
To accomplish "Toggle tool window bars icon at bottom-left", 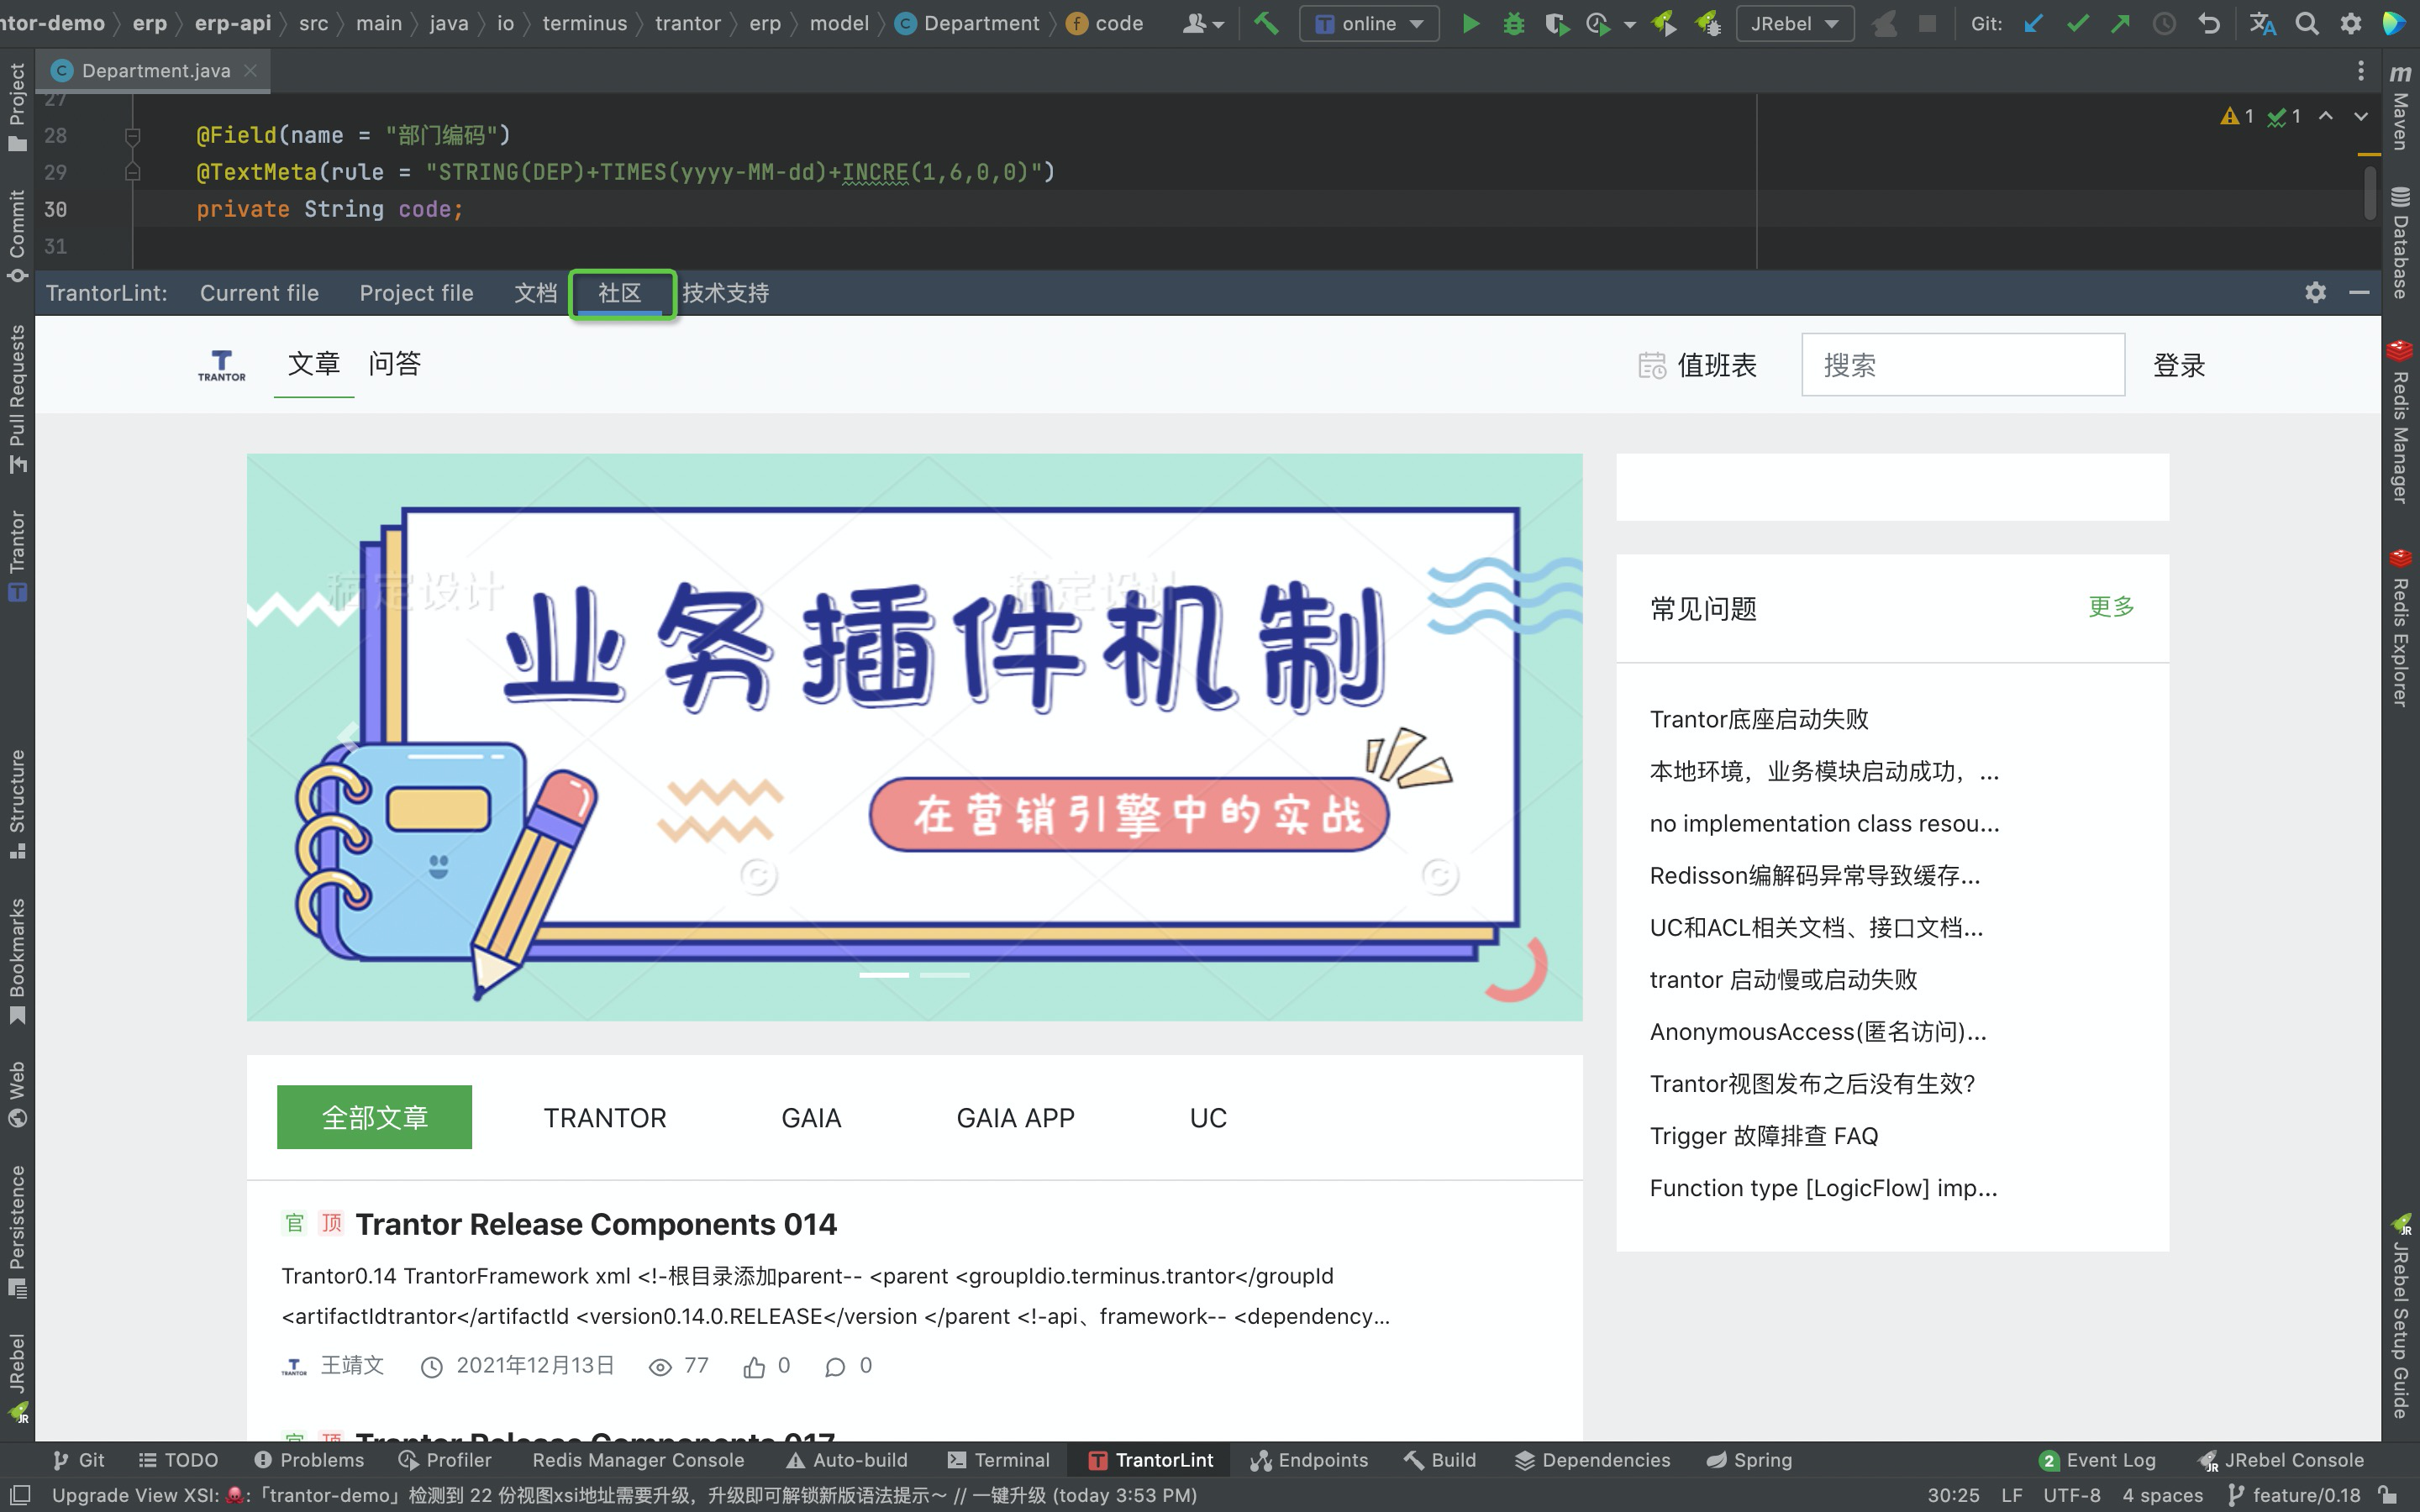I will tap(20, 1495).
